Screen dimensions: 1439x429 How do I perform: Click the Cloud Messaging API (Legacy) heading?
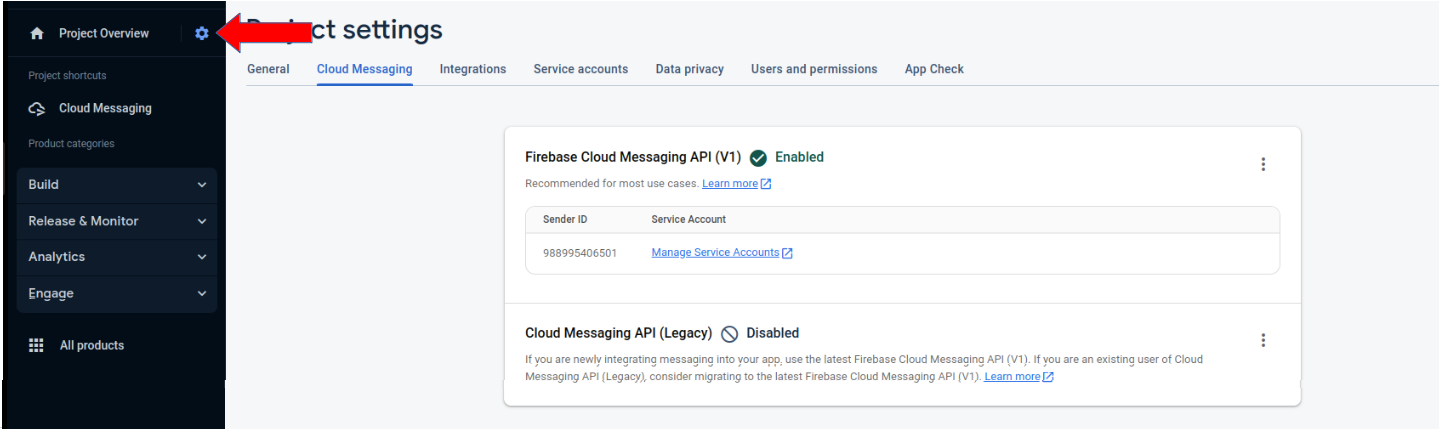(x=619, y=333)
